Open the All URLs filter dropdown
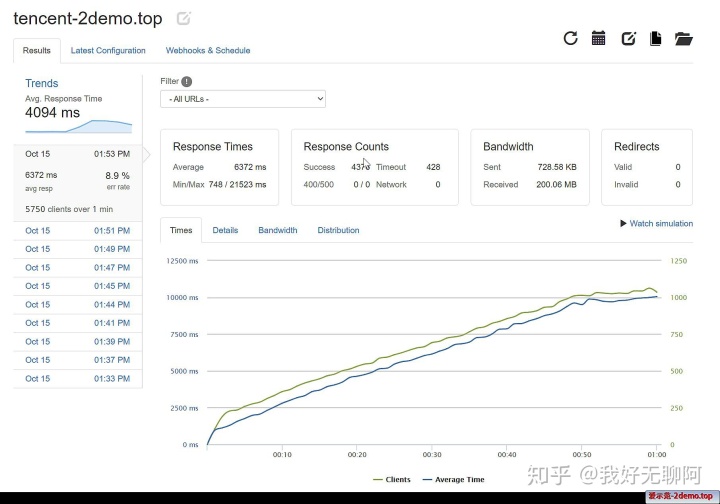 243,99
